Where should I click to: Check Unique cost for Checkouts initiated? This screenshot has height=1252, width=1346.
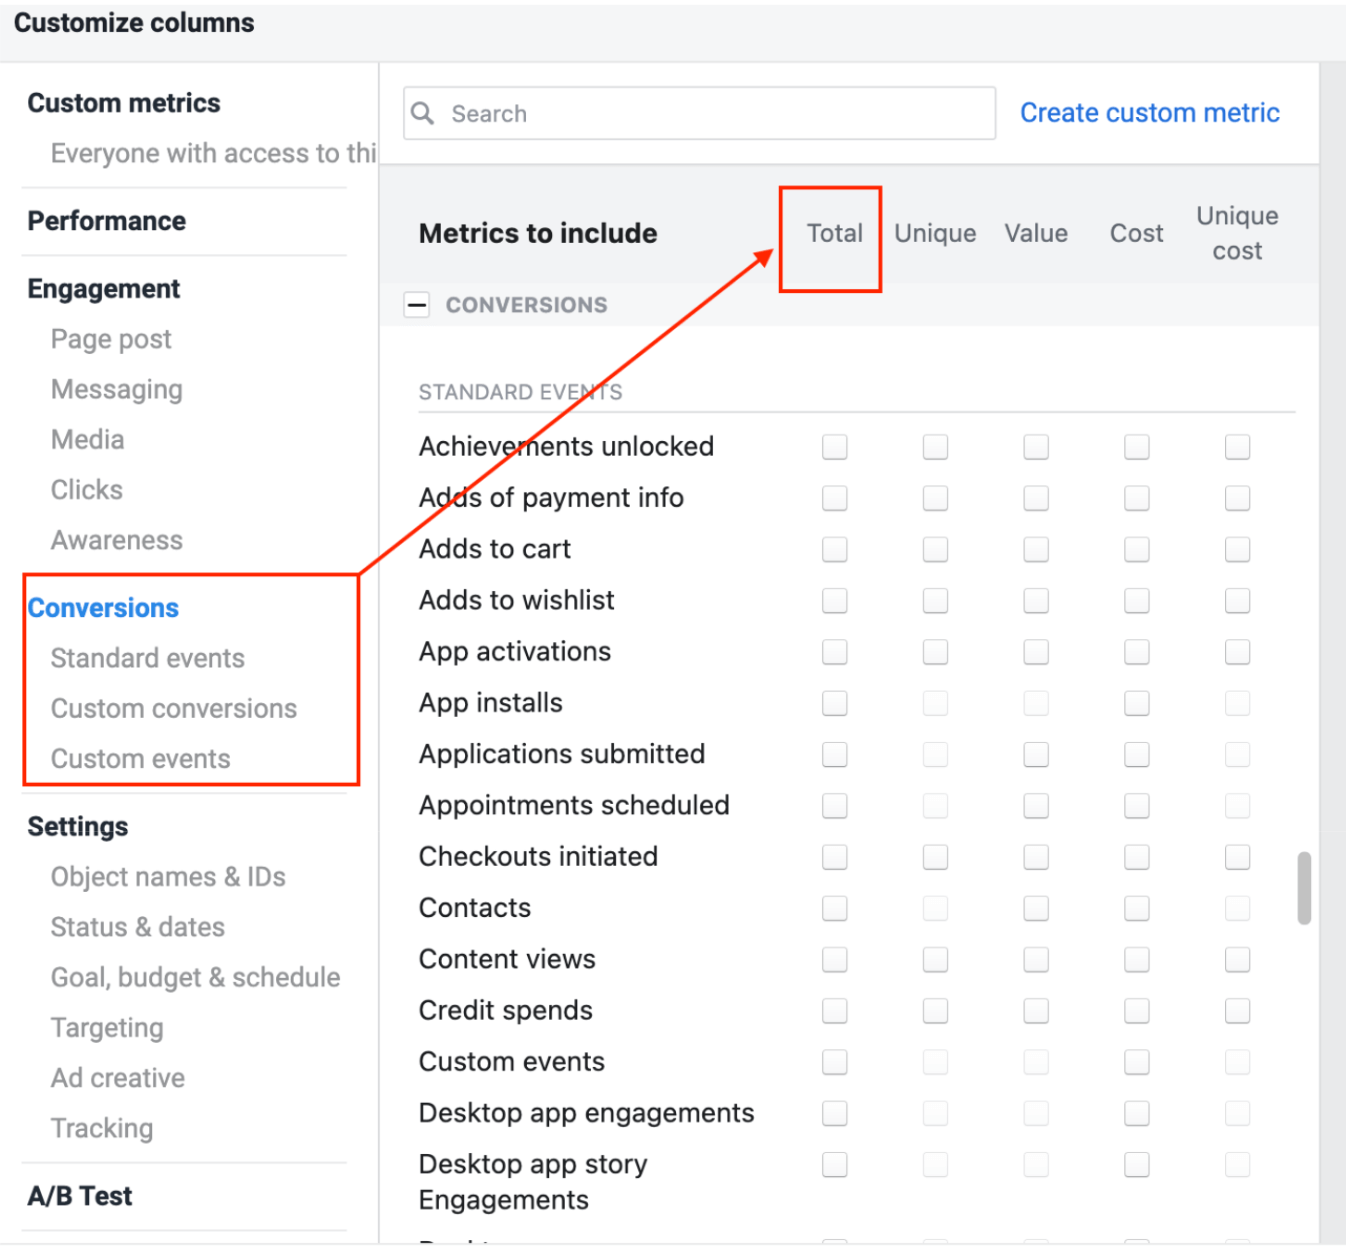[1238, 857]
